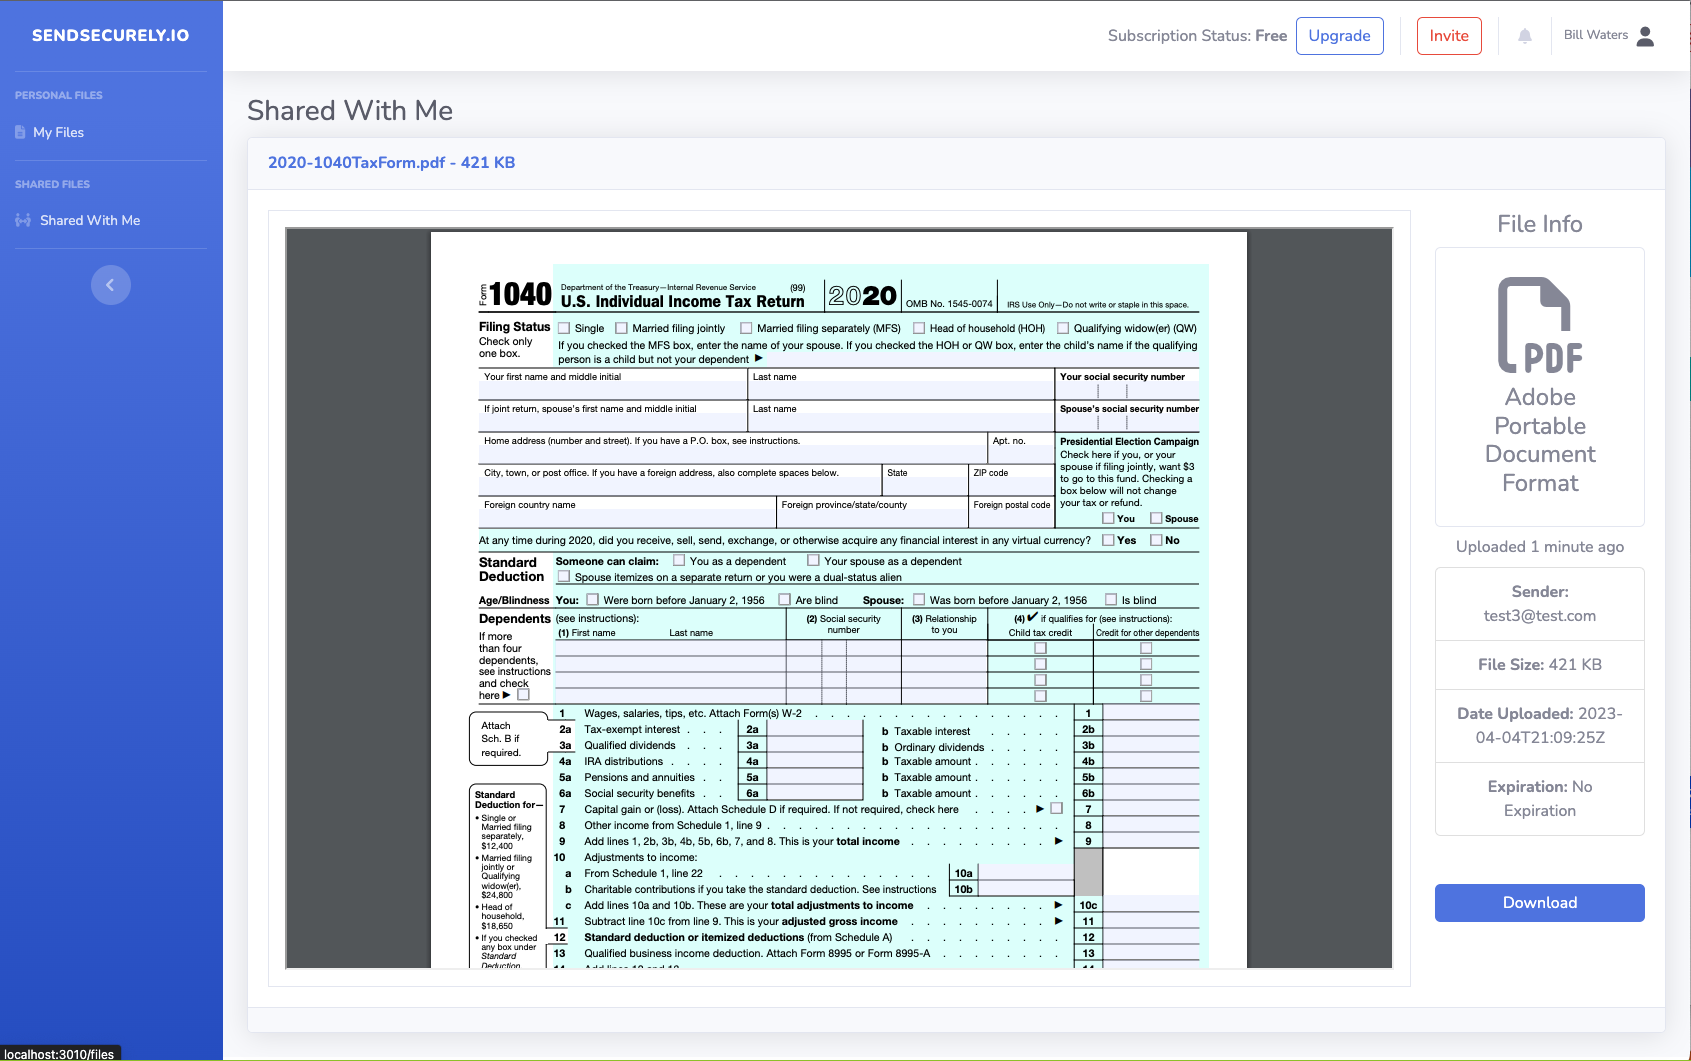Click 'File Size: 421 KB' entry

(x=1540, y=665)
